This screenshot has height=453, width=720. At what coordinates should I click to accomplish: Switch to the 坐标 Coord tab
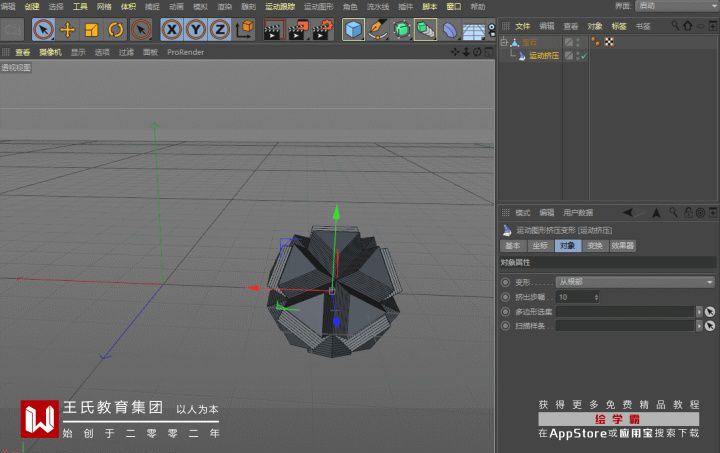click(x=540, y=246)
